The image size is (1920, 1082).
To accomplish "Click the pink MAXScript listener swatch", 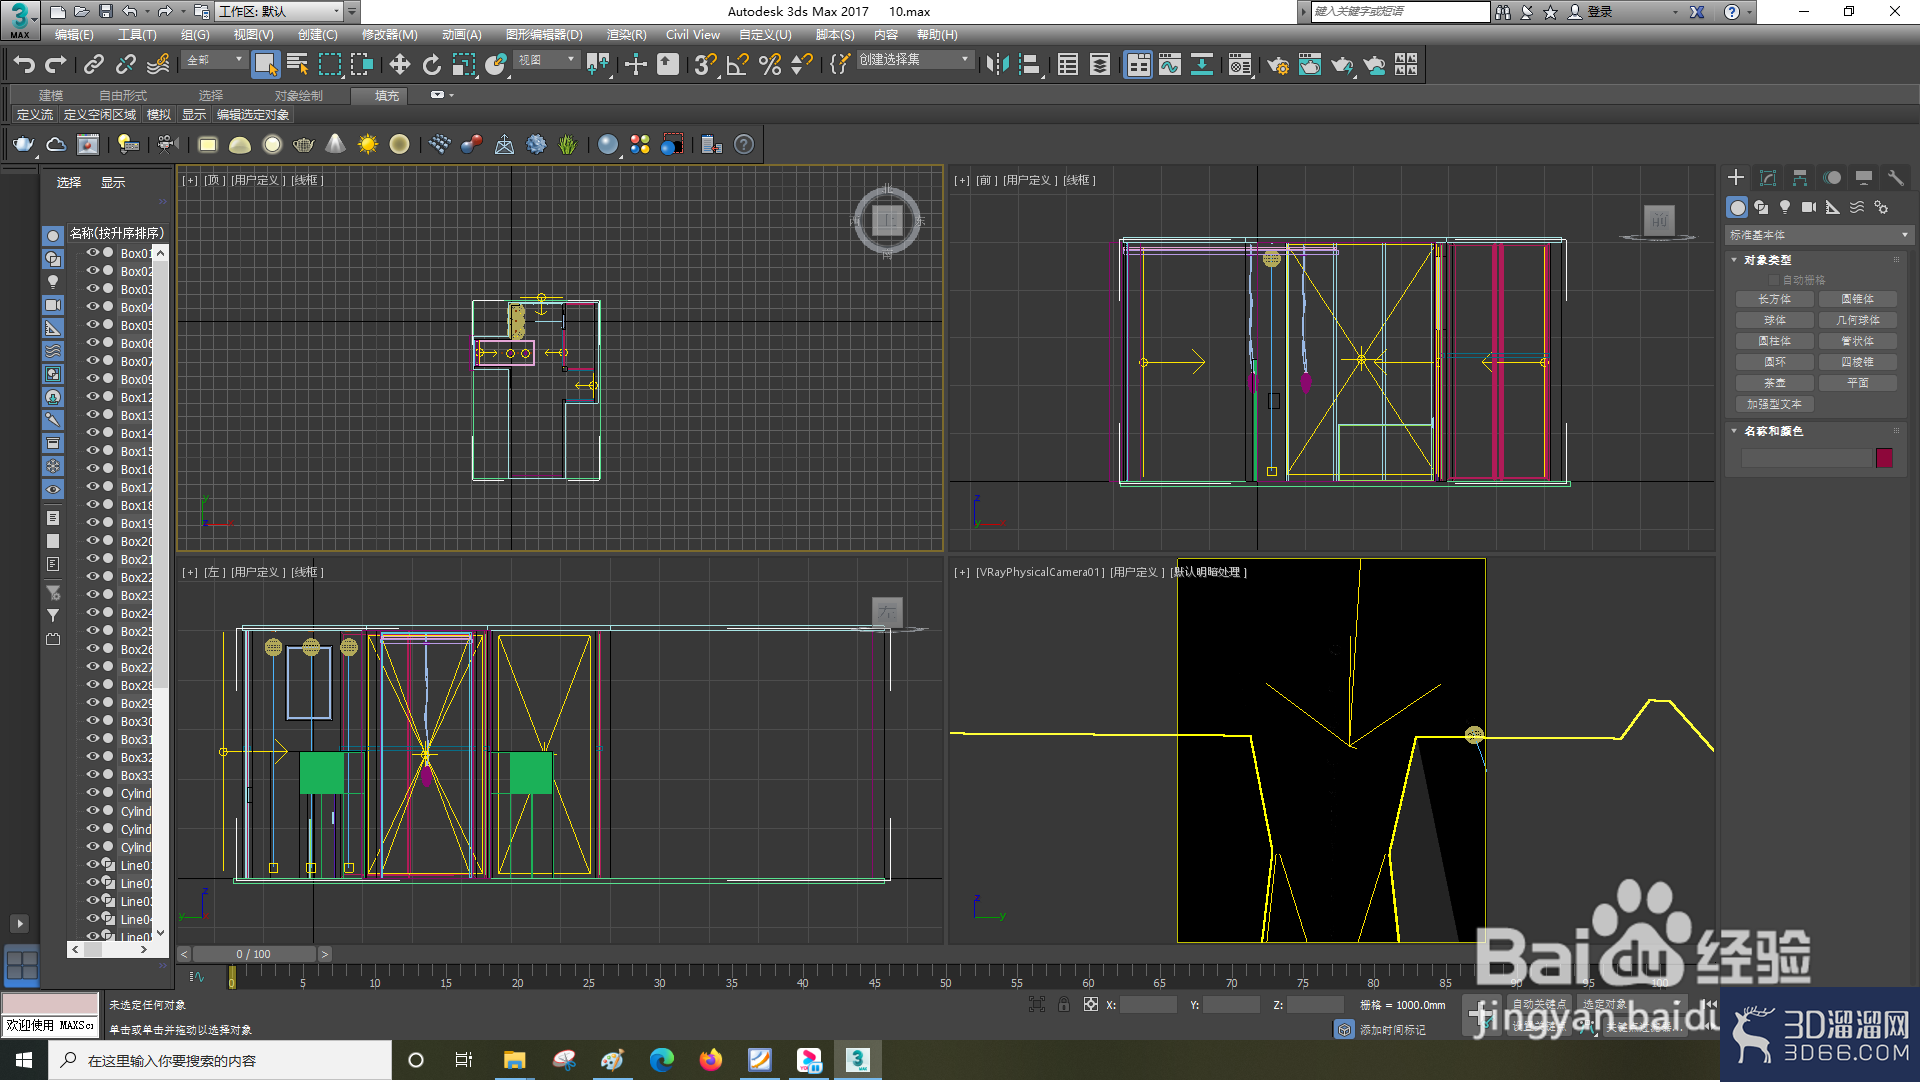I will click(x=50, y=1004).
